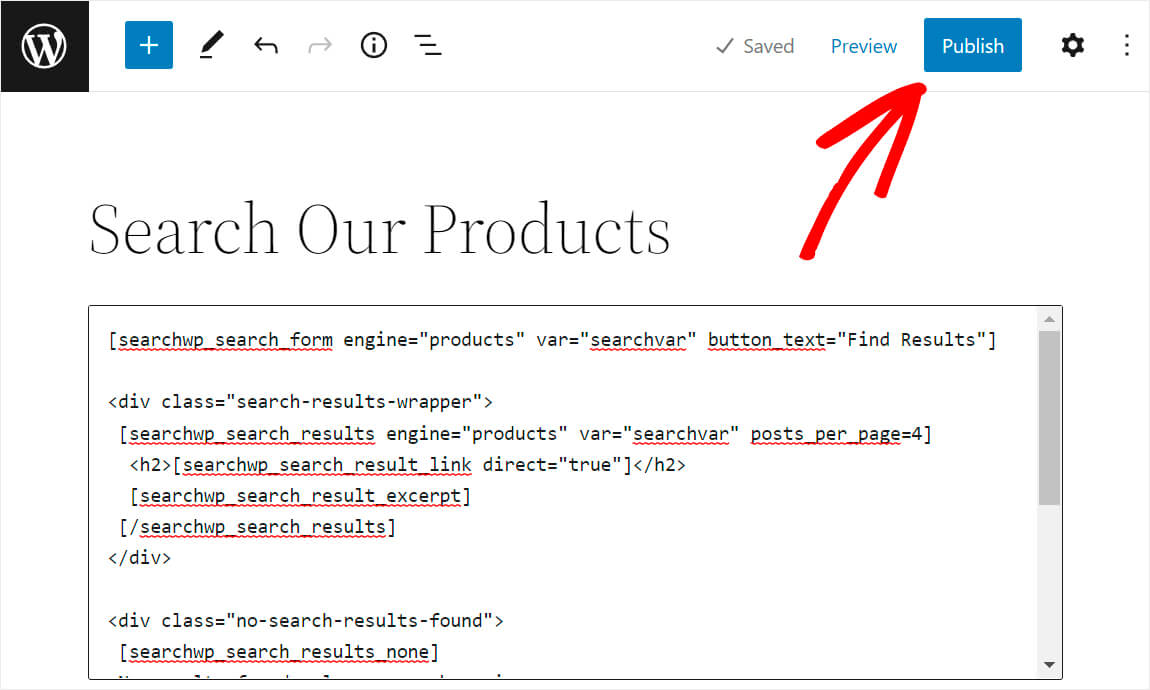Click the searchwp_search_result_excerpt line
Viewport: 1150px width, 690px height.
click(x=300, y=496)
